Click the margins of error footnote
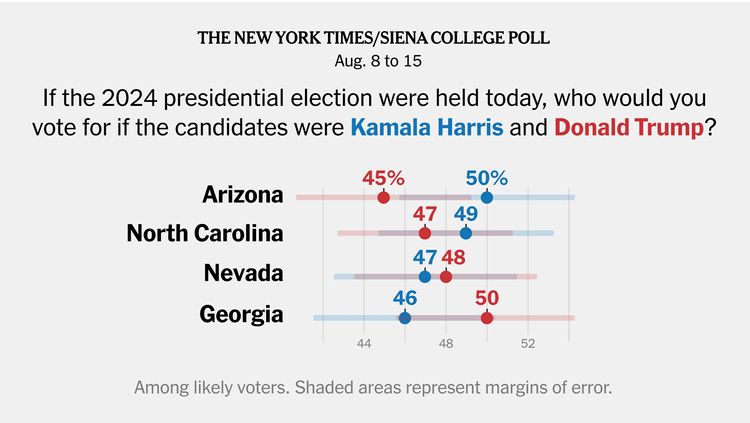750x423 pixels. click(x=373, y=387)
